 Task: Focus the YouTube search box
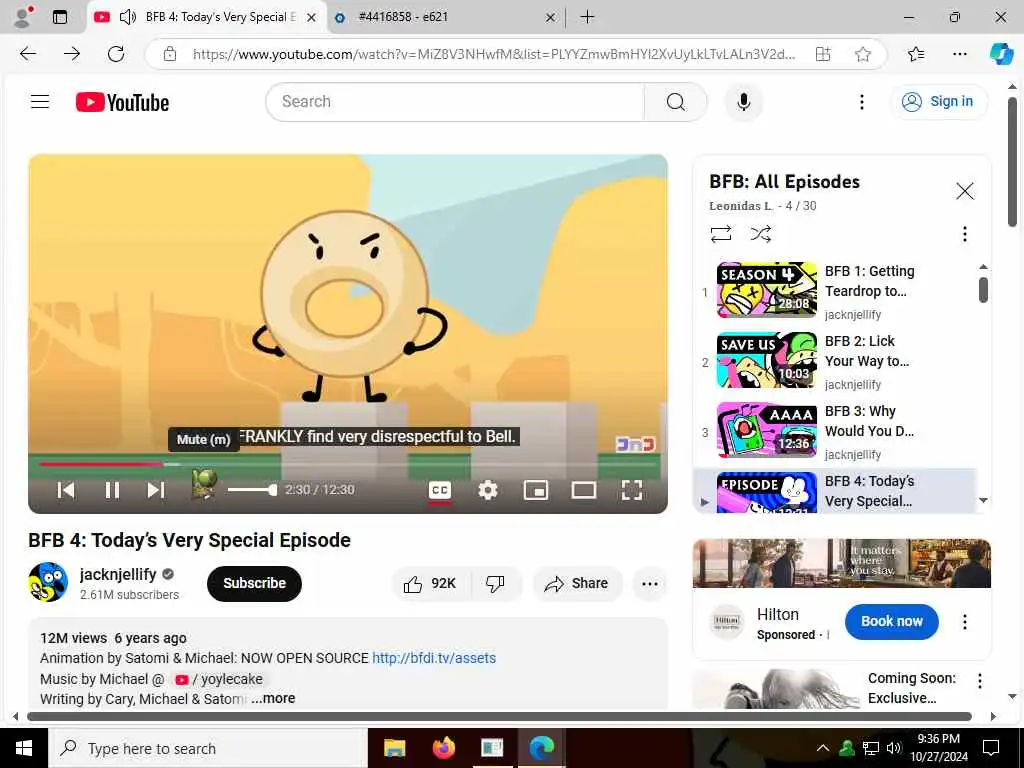(x=455, y=102)
